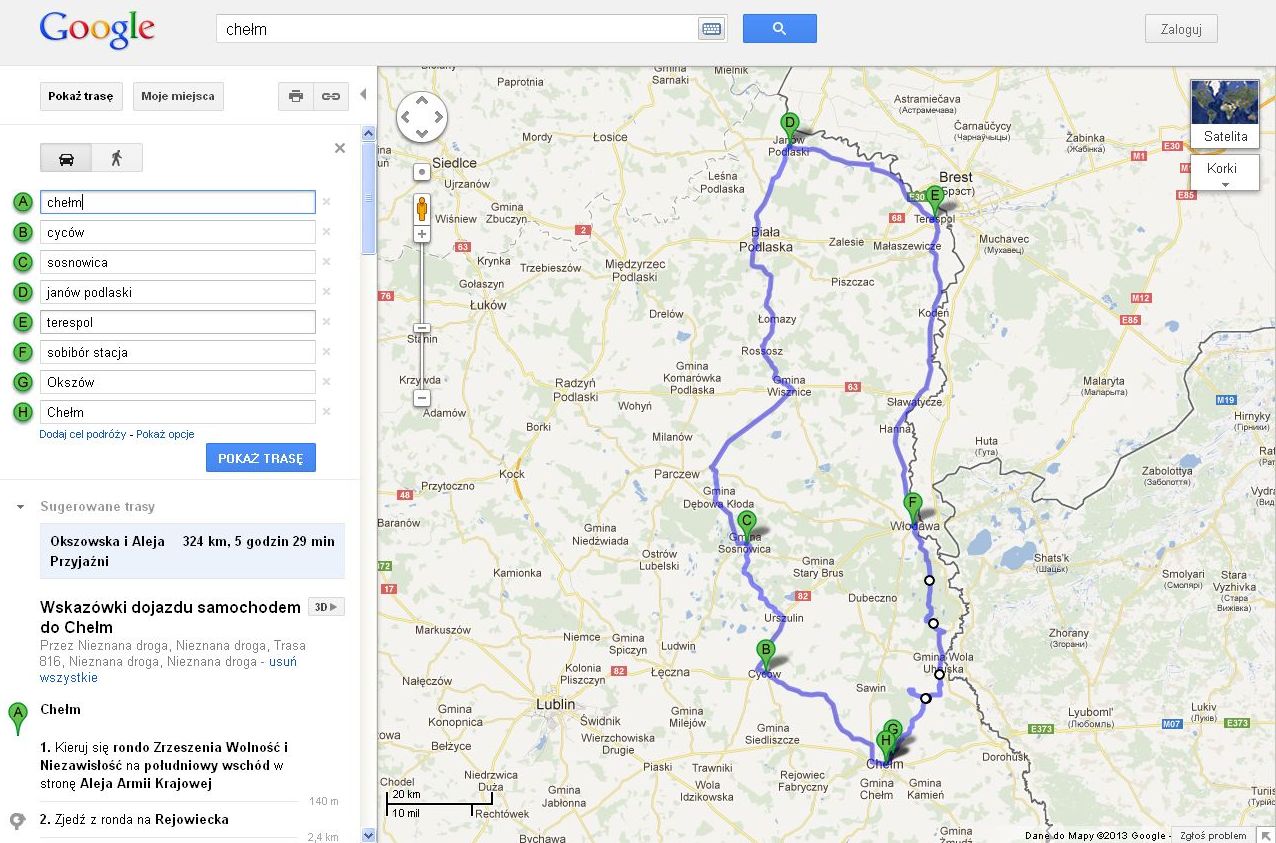The width and height of the screenshot is (1276, 843).
Task: Click the map pan navigation wheel
Action: pyautogui.click(x=422, y=118)
